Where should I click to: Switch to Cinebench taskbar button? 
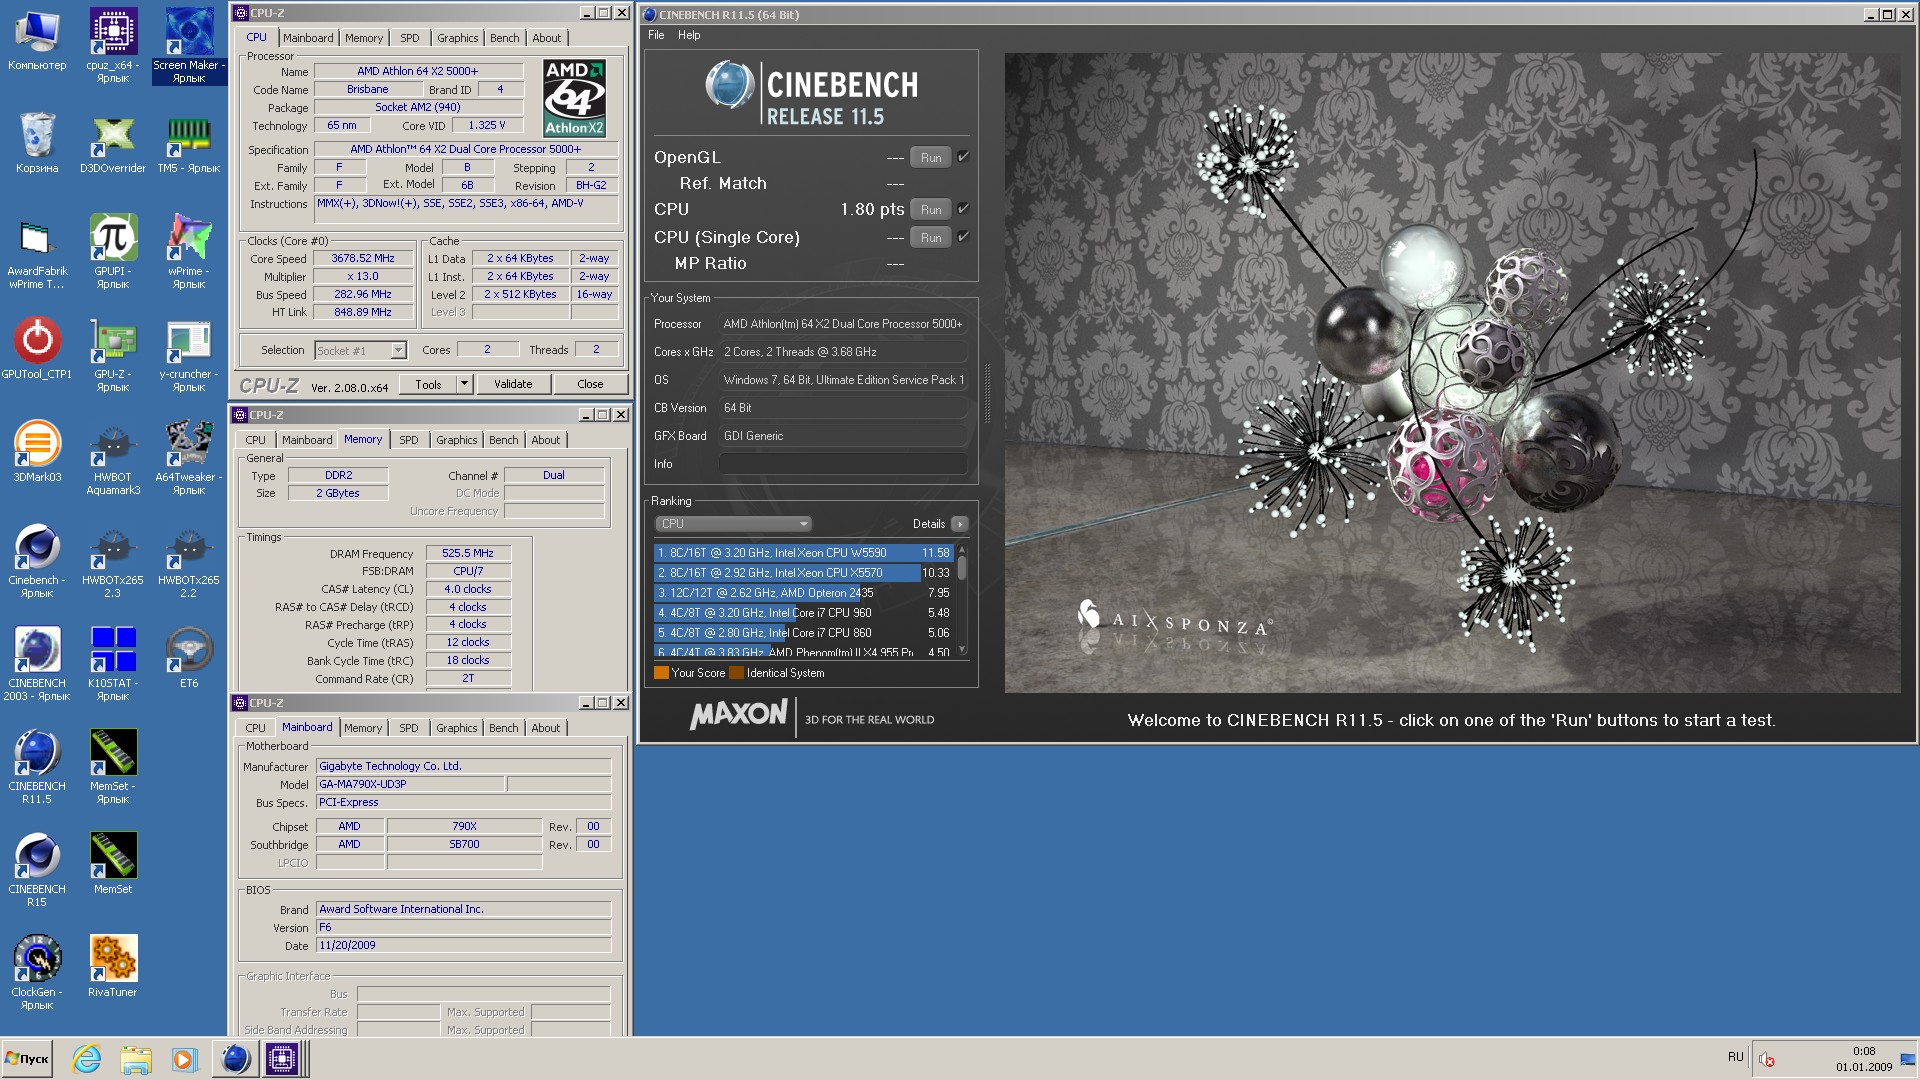point(235,1059)
